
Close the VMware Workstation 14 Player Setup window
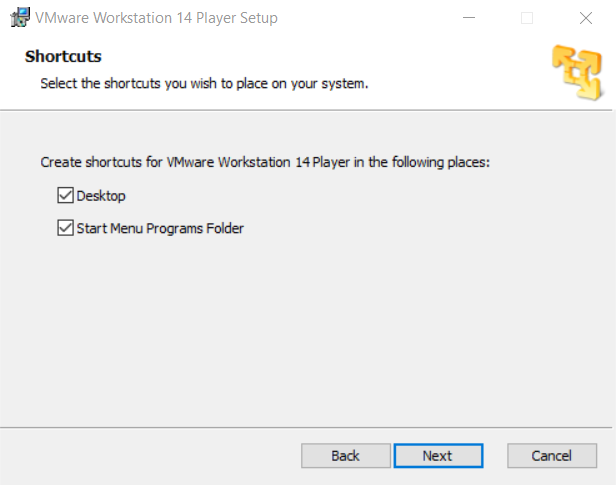coord(586,18)
